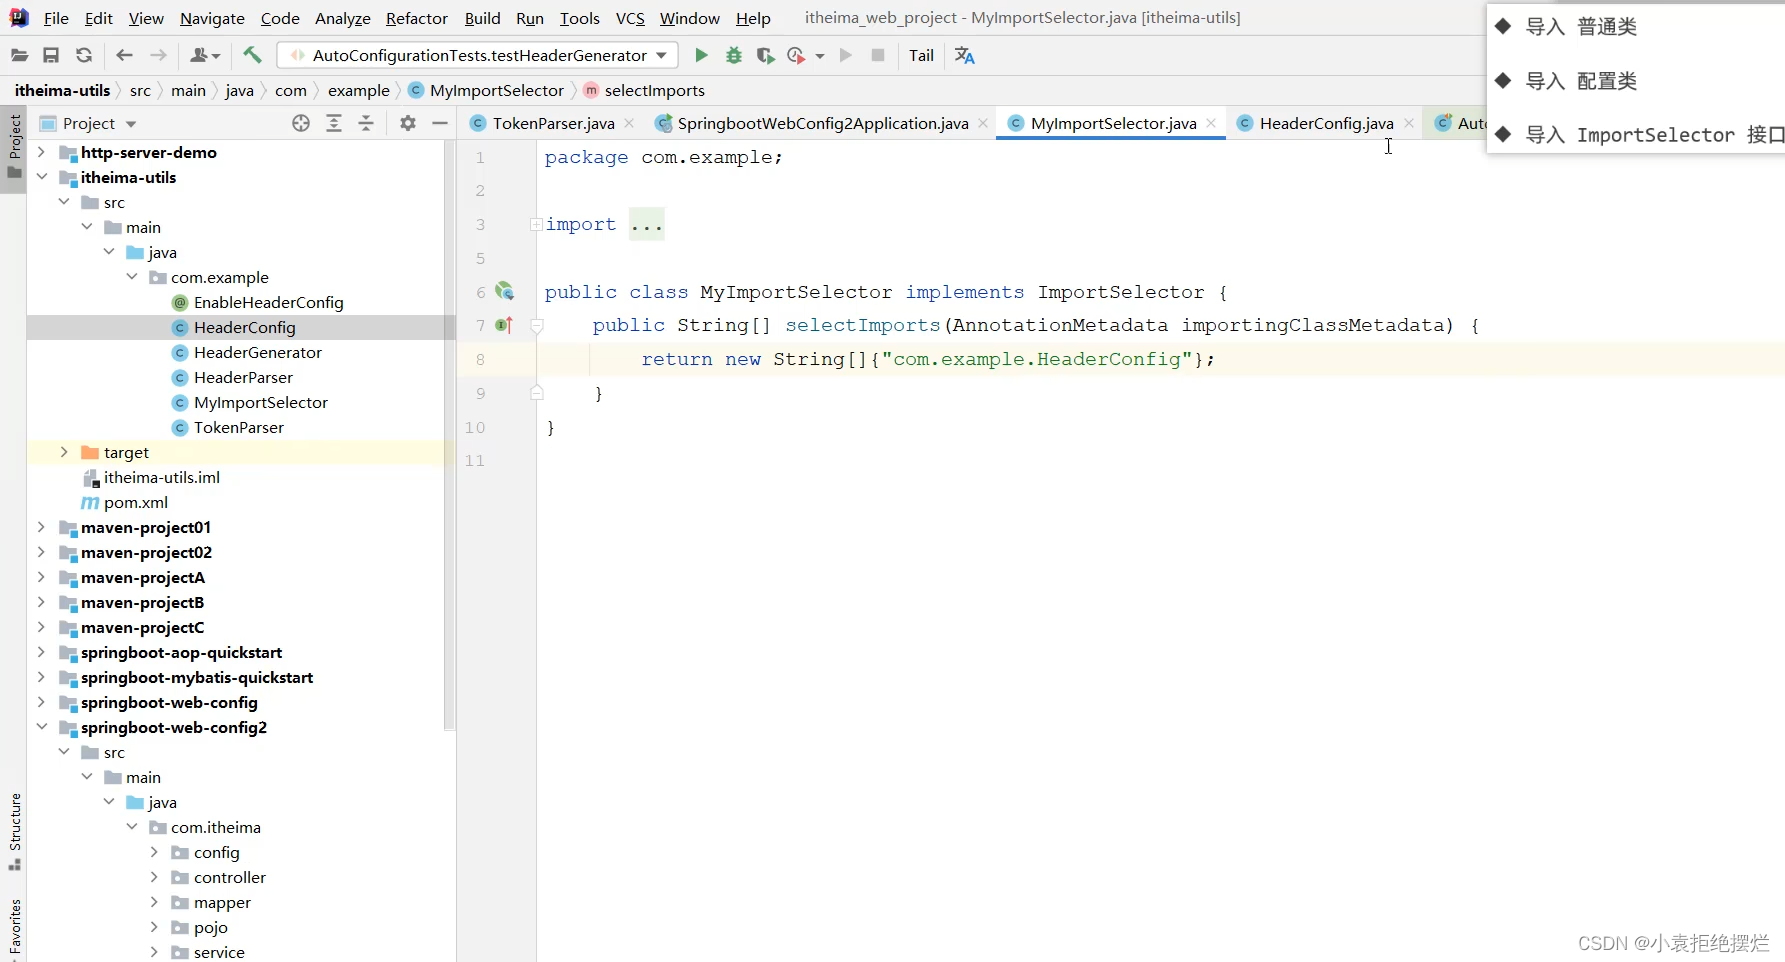Viewport: 1785px width, 962px height.
Task: Close the MyImportSelector.java tab
Action: (1211, 123)
